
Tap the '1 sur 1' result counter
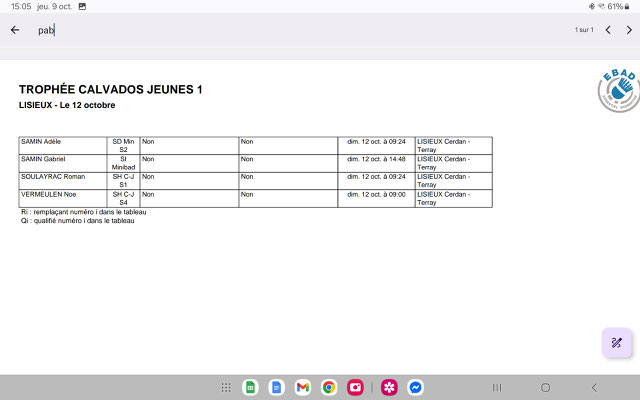[x=584, y=30]
